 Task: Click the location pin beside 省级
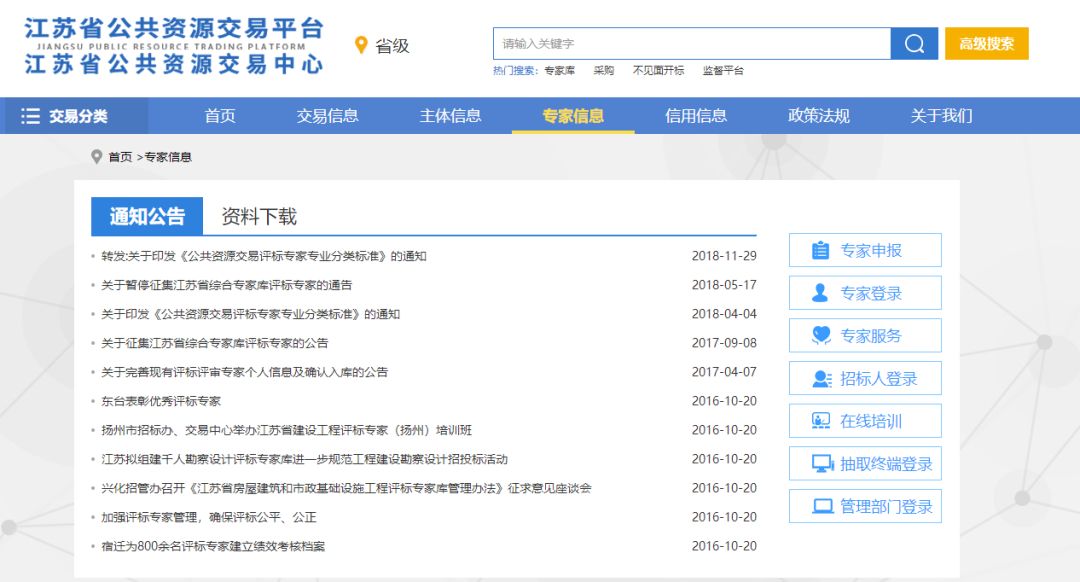tap(362, 44)
